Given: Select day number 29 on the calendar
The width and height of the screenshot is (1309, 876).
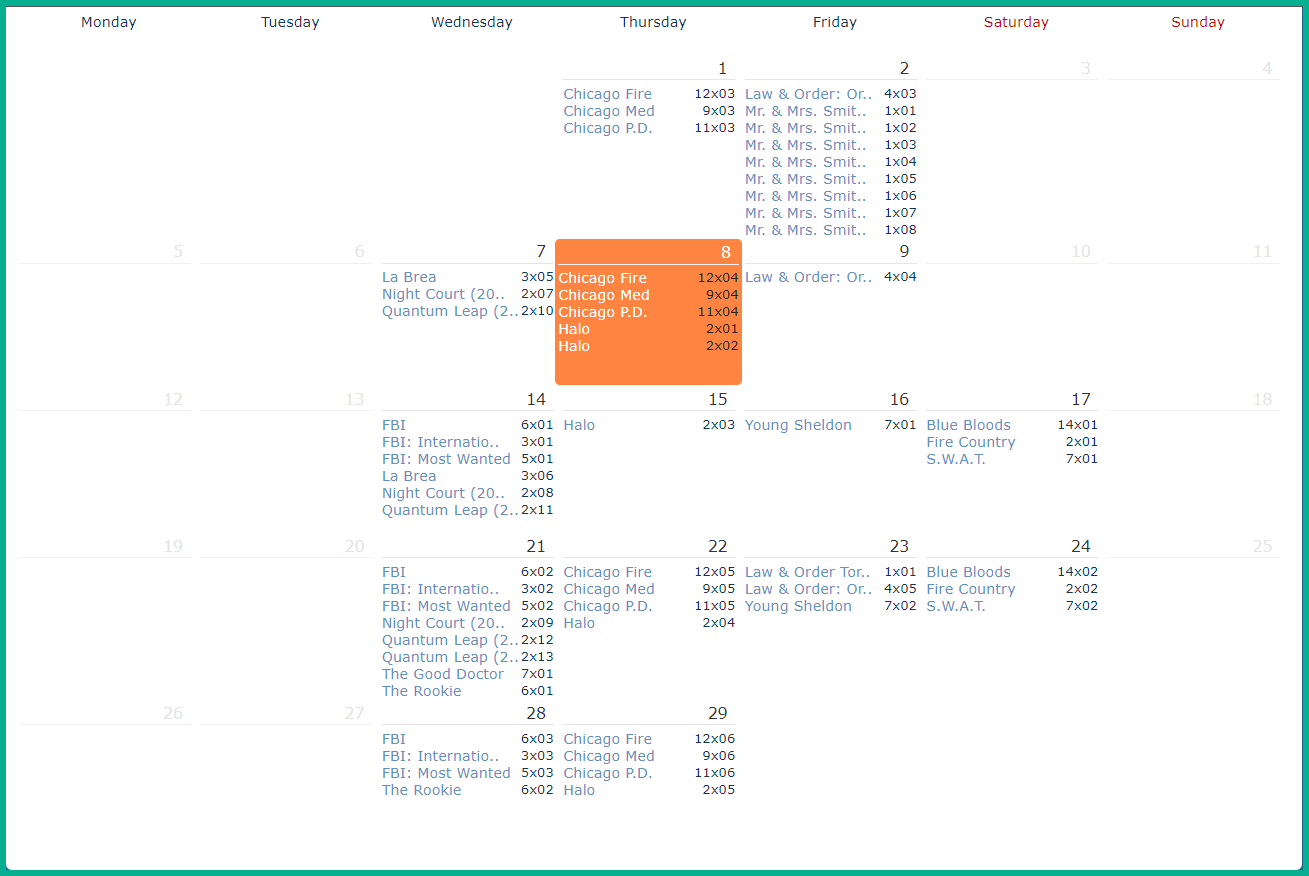Looking at the screenshot, I should (x=718, y=714).
